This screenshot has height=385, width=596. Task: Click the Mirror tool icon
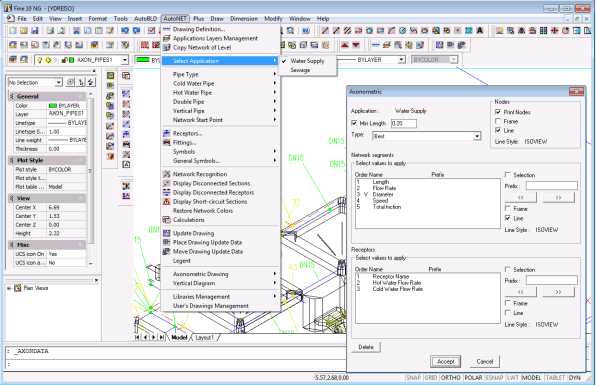pos(522,31)
